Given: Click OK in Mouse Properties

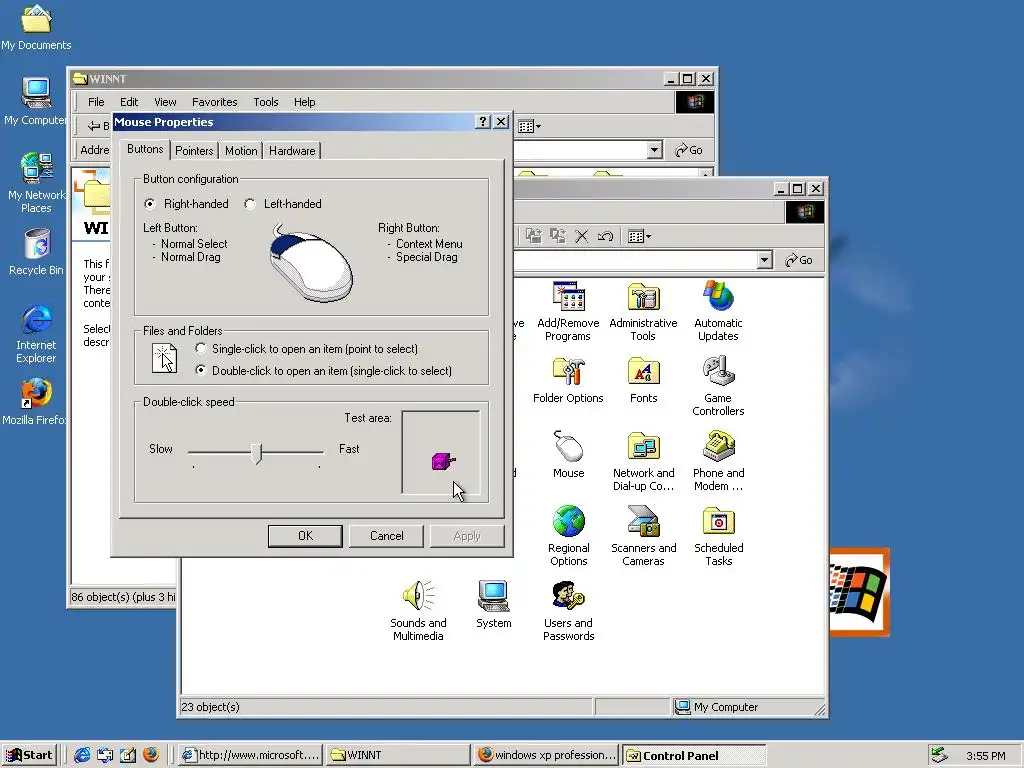Looking at the screenshot, I should [305, 536].
